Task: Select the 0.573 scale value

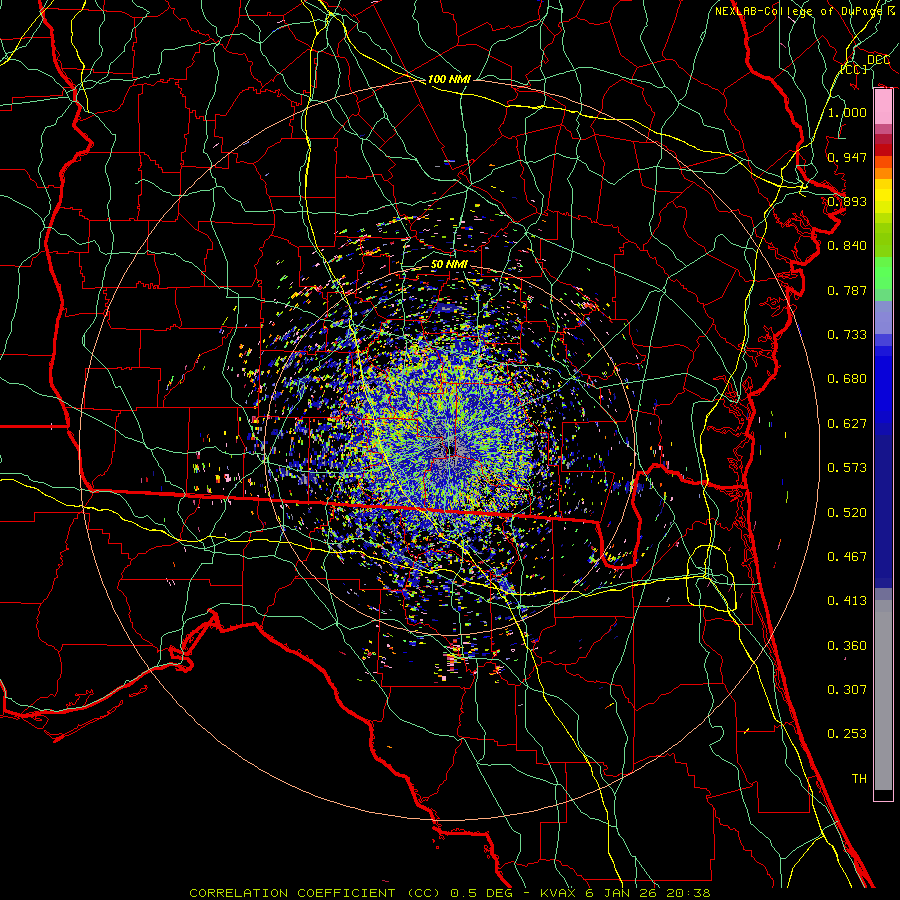Action: click(x=847, y=468)
